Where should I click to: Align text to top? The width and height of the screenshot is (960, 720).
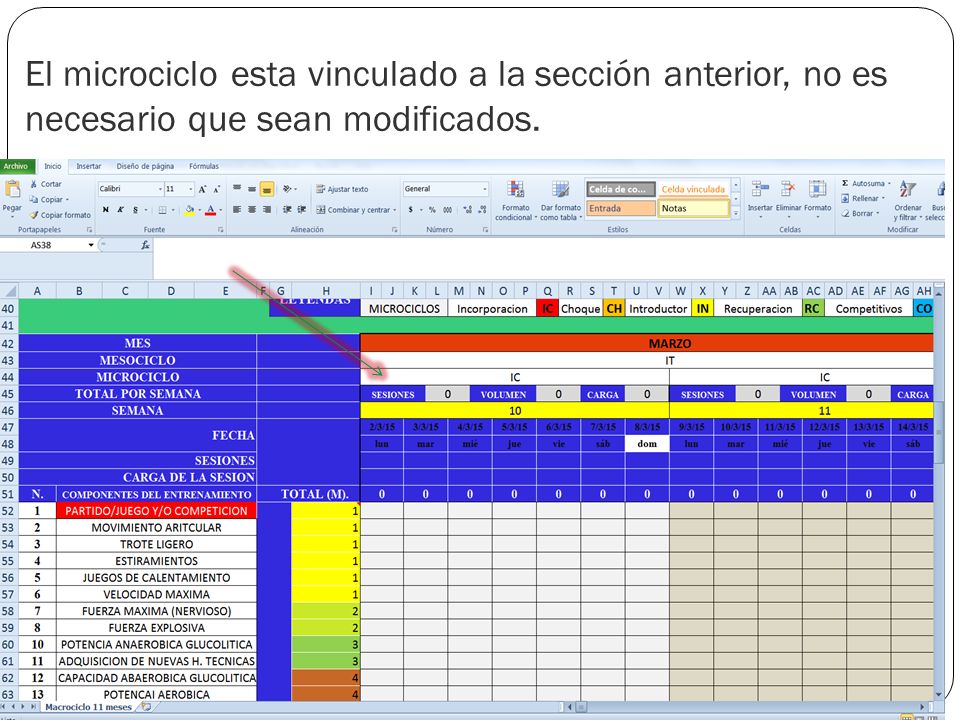tap(237, 189)
